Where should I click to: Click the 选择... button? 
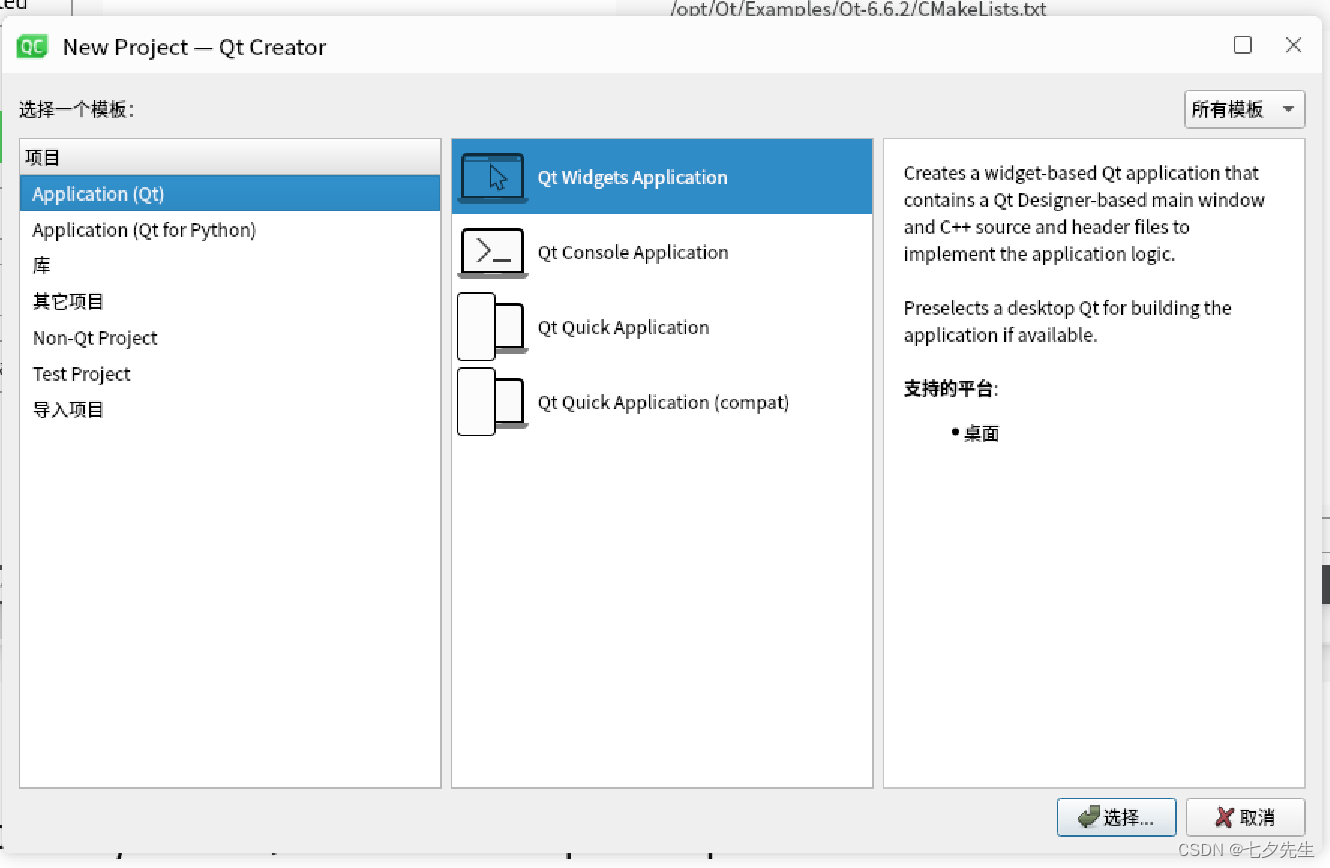click(1116, 817)
